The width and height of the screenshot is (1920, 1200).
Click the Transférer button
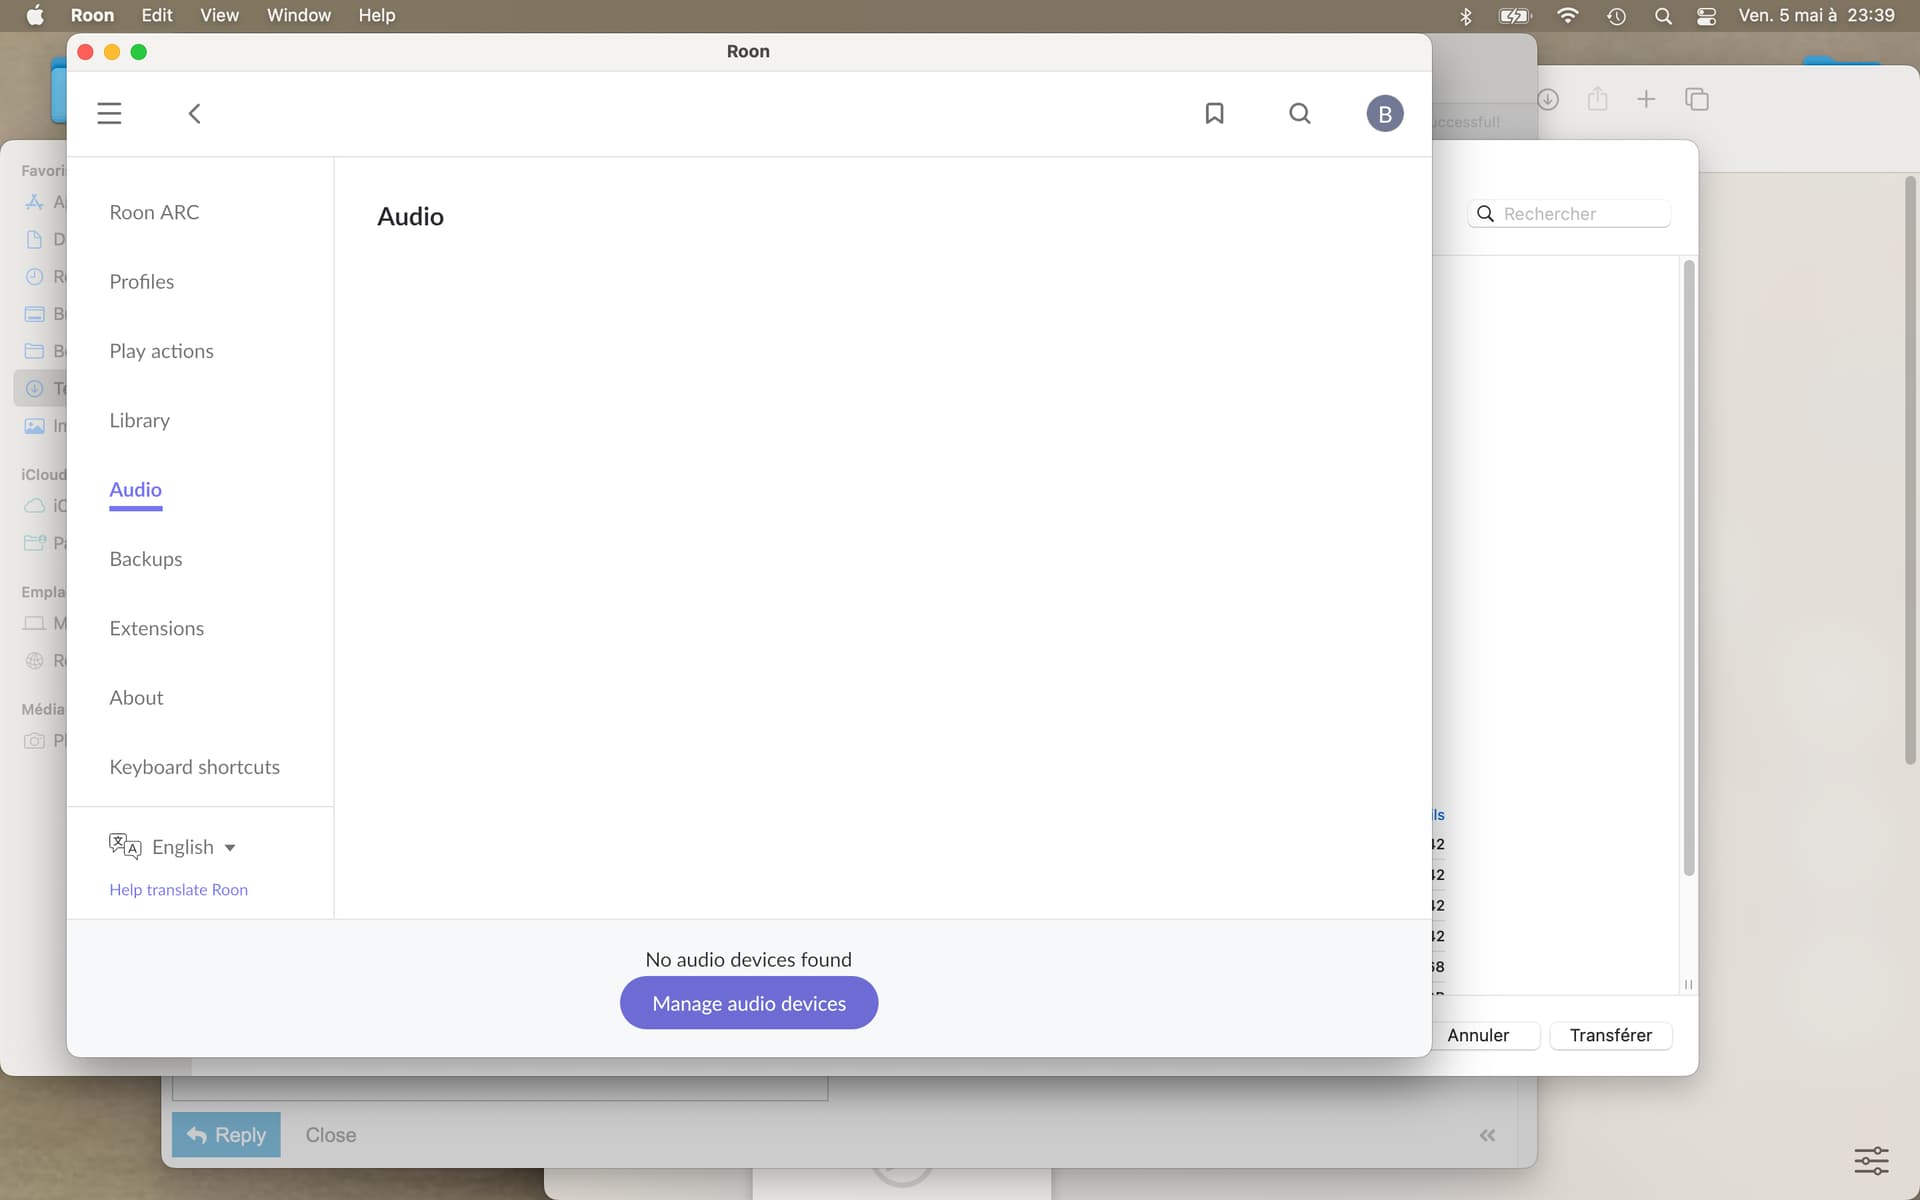click(x=1610, y=1035)
